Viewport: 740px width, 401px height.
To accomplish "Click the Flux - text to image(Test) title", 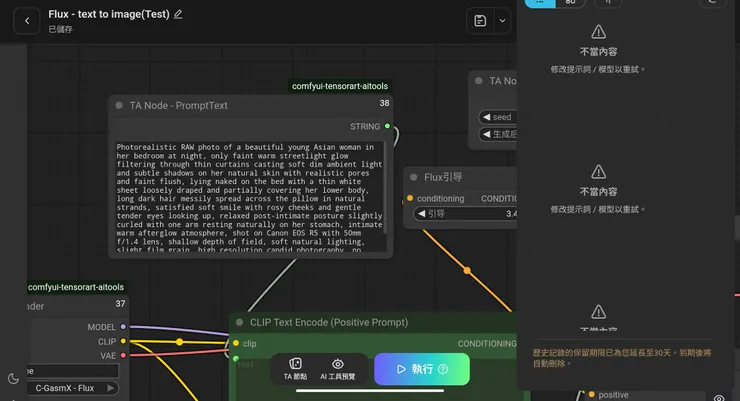I will tap(109, 14).
